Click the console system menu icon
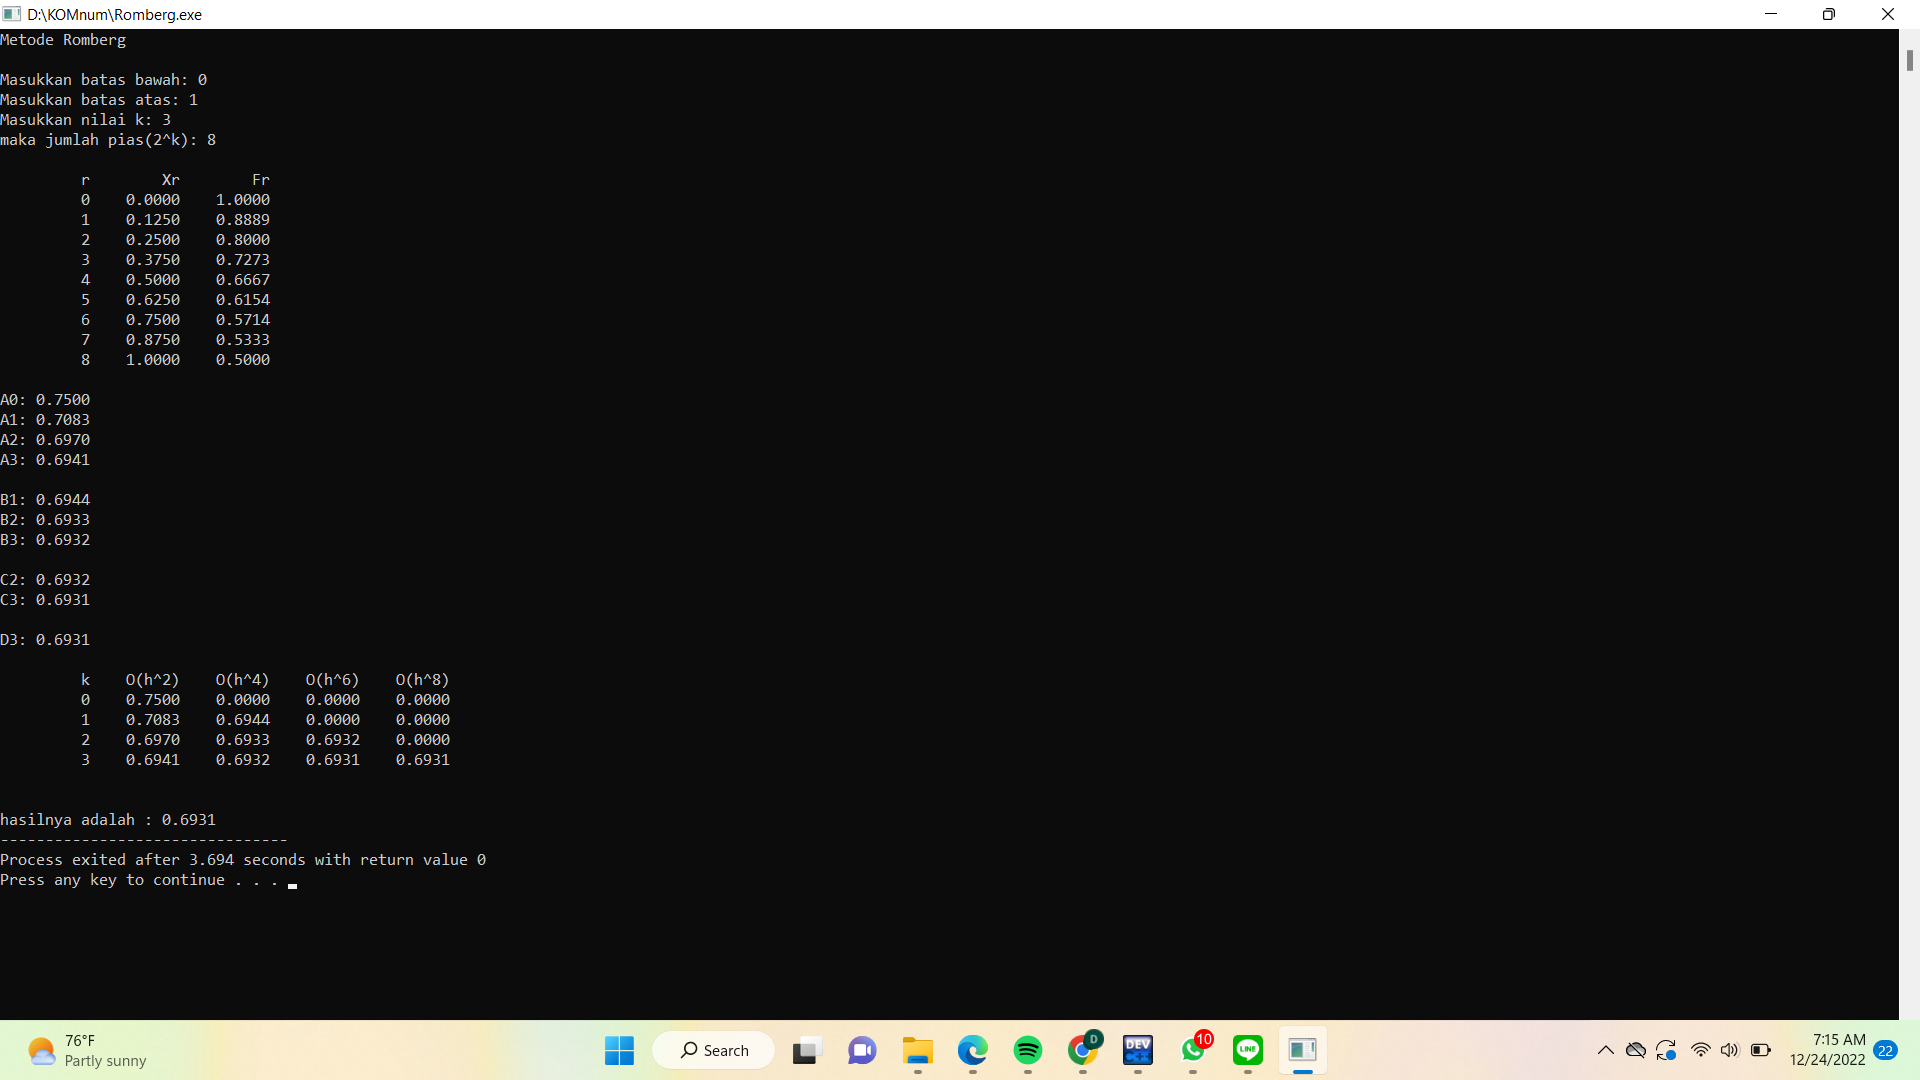 pyautogui.click(x=13, y=14)
